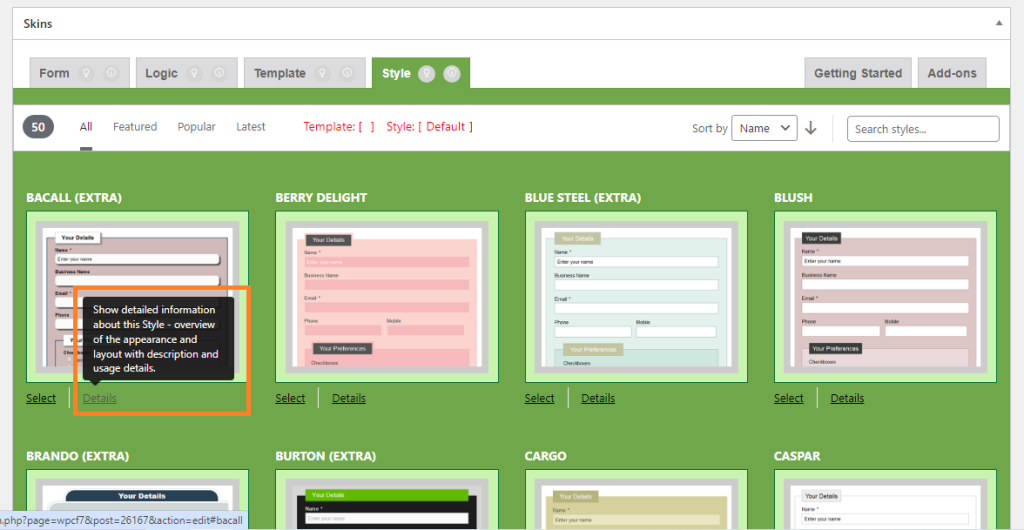Click the info icon on Style tab
The image size is (1024, 530).
[x=451, y=73]
